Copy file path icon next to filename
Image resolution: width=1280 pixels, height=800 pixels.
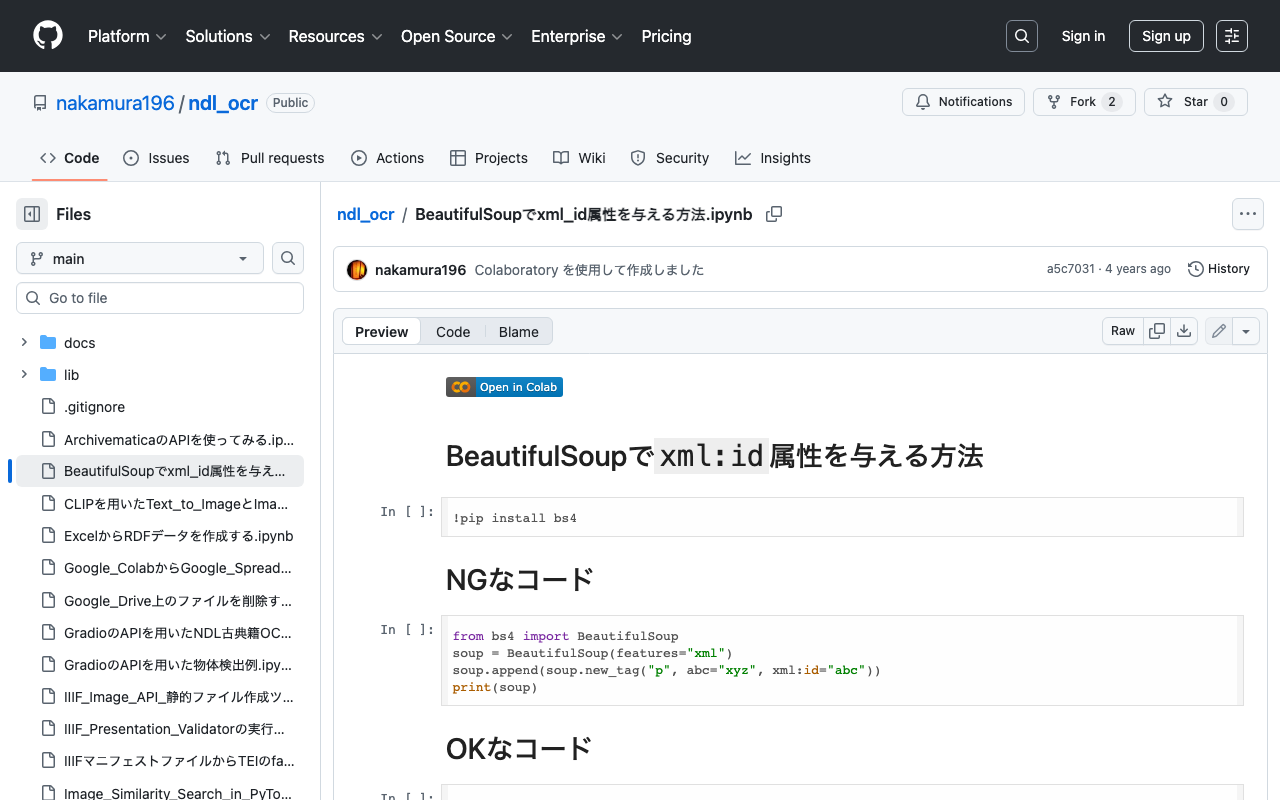point(774,214)
